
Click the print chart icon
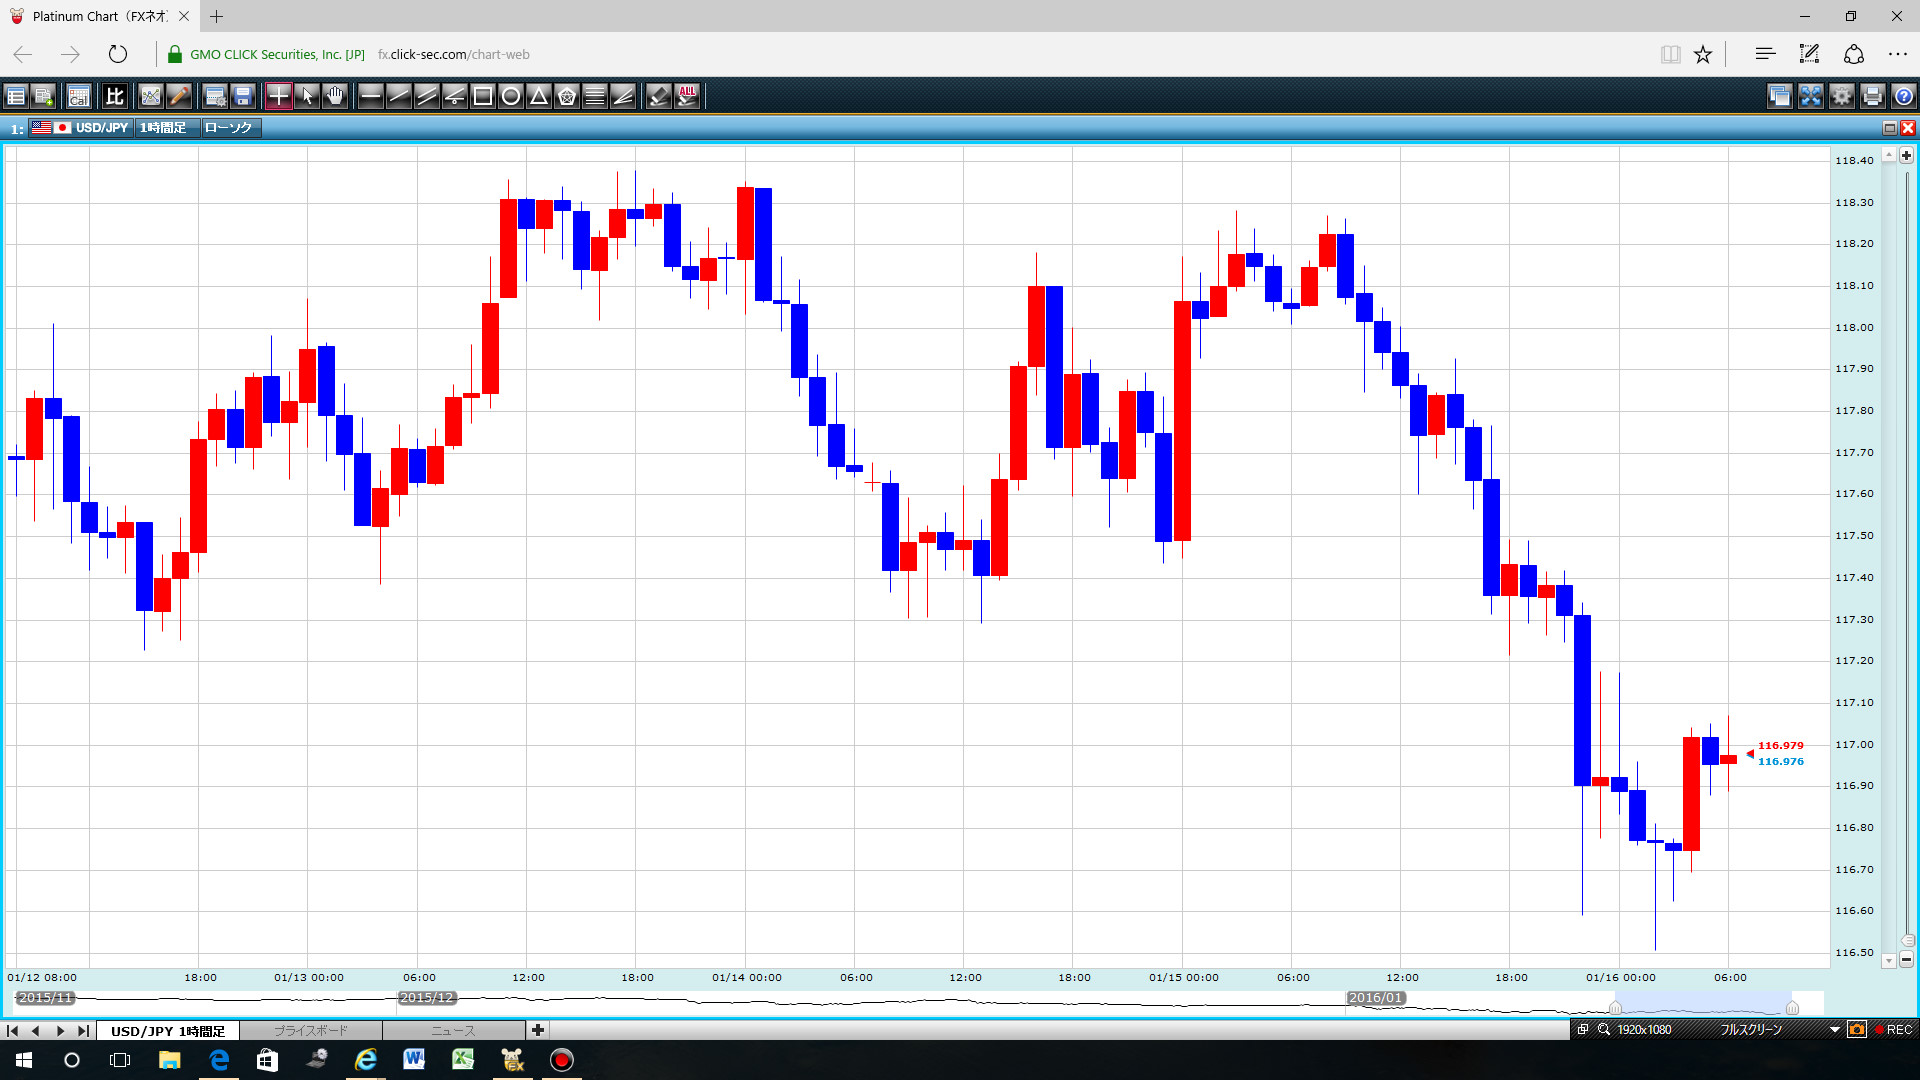click(1873, 96)
